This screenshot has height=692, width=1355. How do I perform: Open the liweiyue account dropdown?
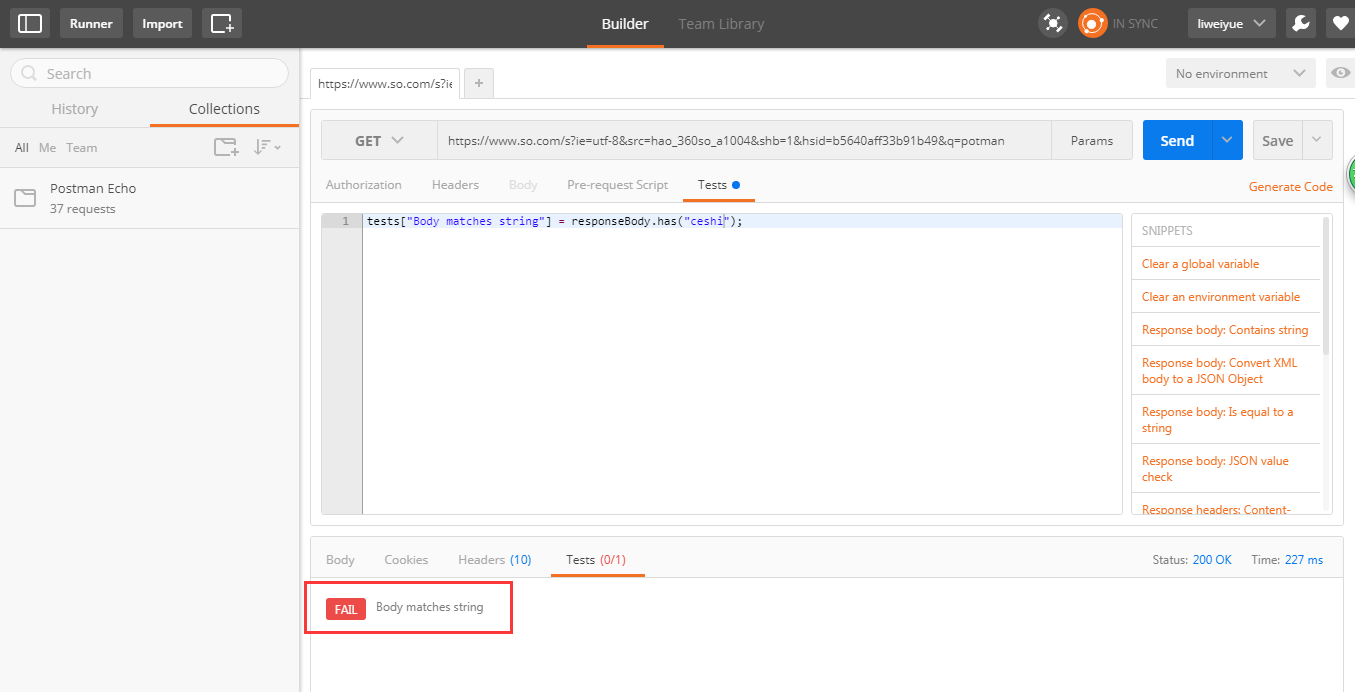(1231, 23)
